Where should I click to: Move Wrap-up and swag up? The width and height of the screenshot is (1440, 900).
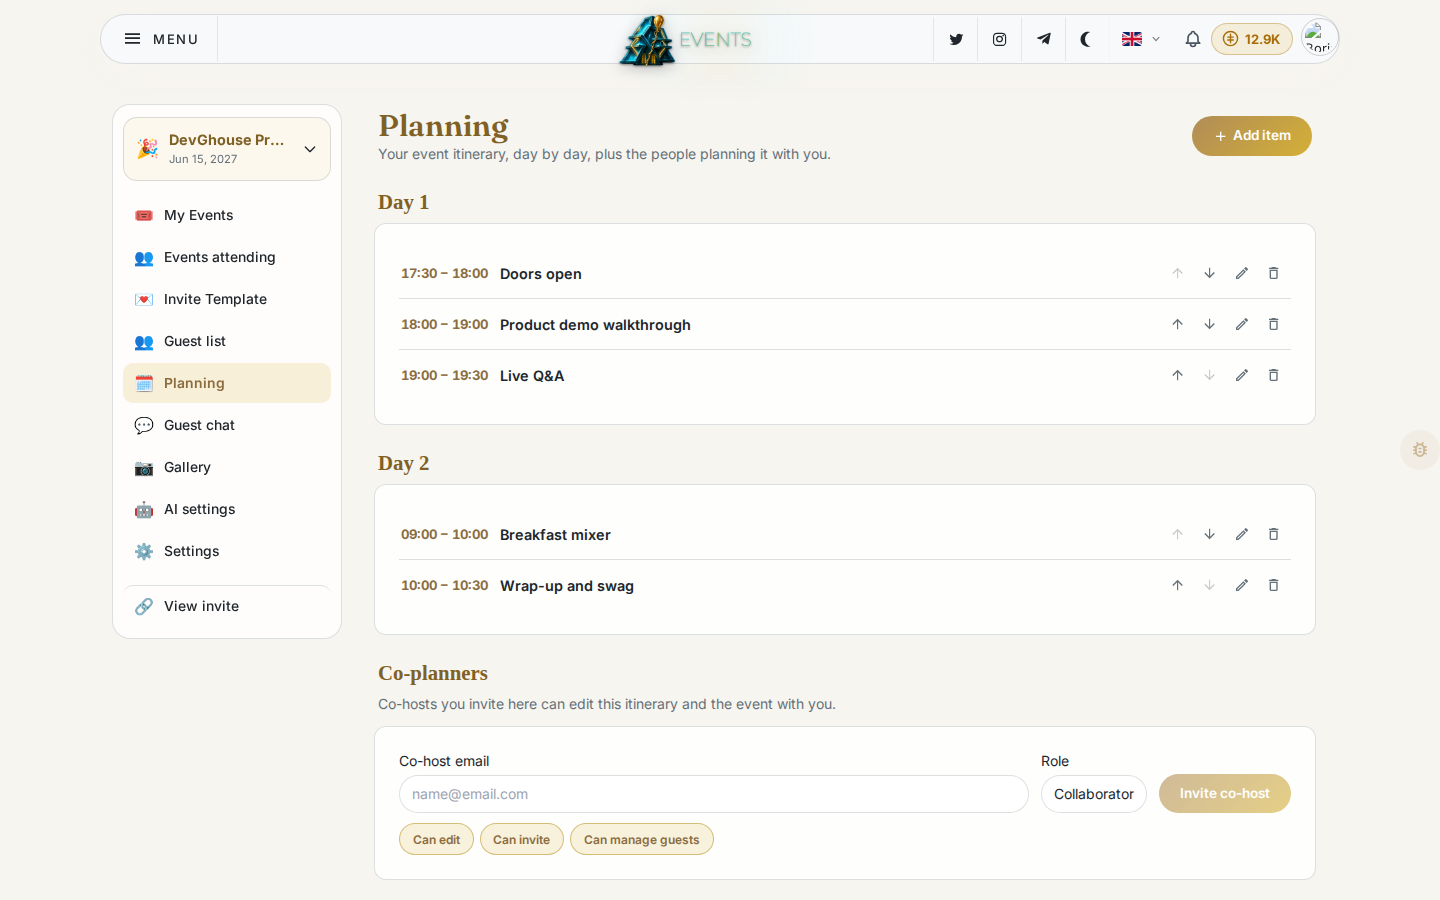pos(1177,585)
